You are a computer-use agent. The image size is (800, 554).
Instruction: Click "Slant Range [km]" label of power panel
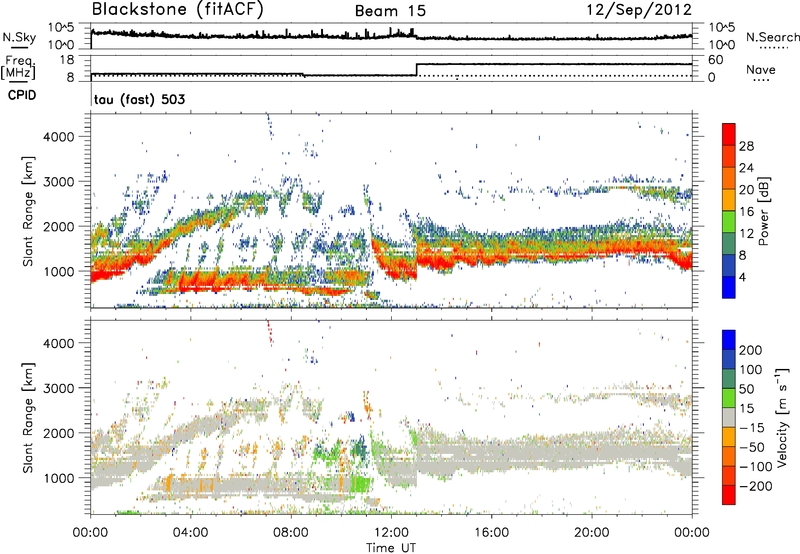click(x=28, y=211)
